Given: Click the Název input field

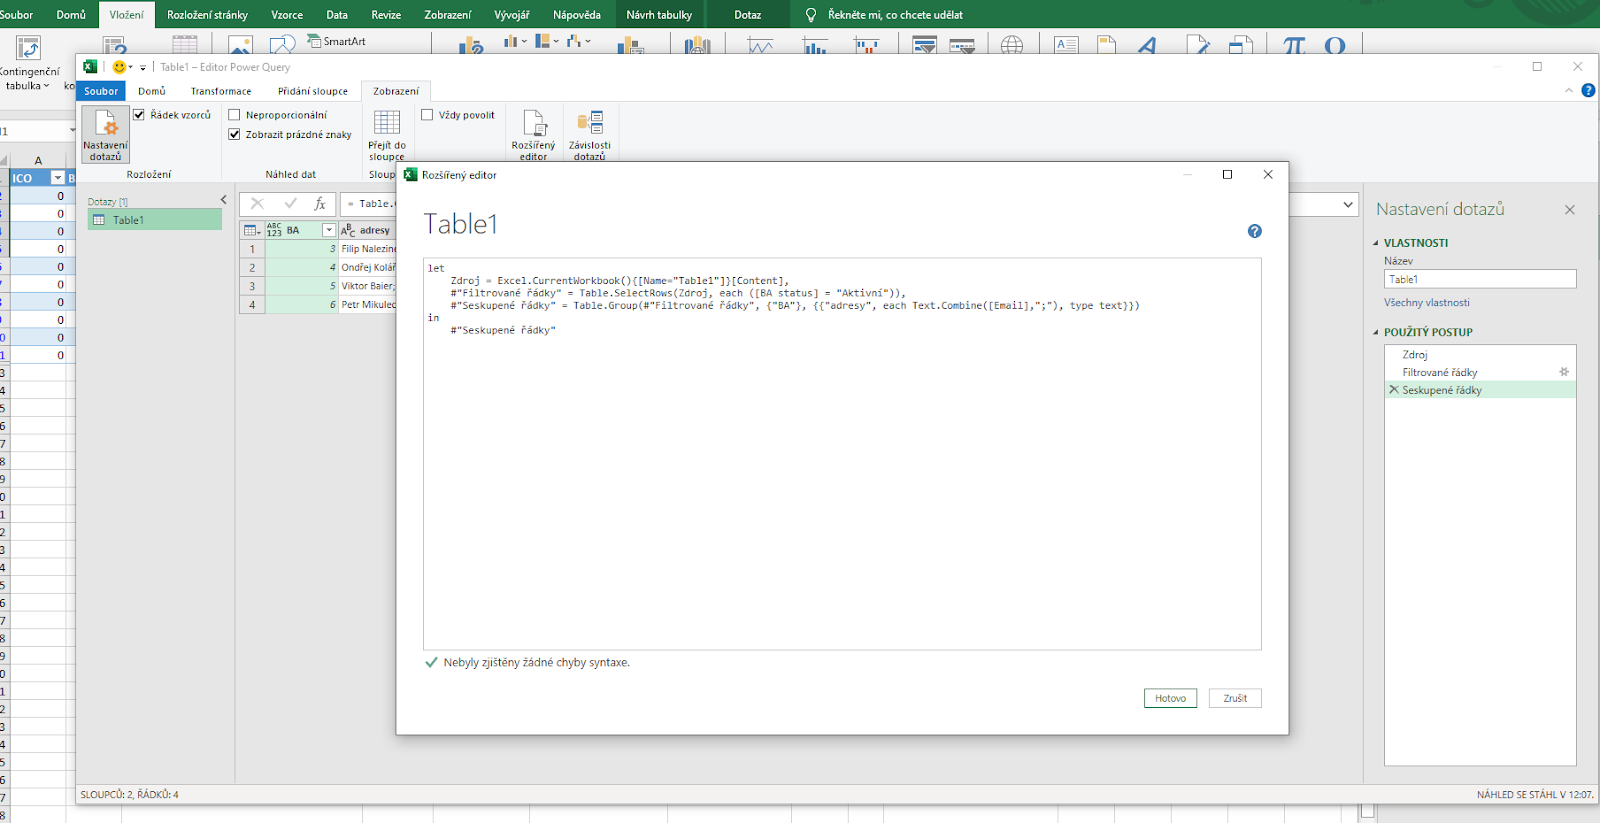Looking at the screenshot, I should pos(1480,280).
